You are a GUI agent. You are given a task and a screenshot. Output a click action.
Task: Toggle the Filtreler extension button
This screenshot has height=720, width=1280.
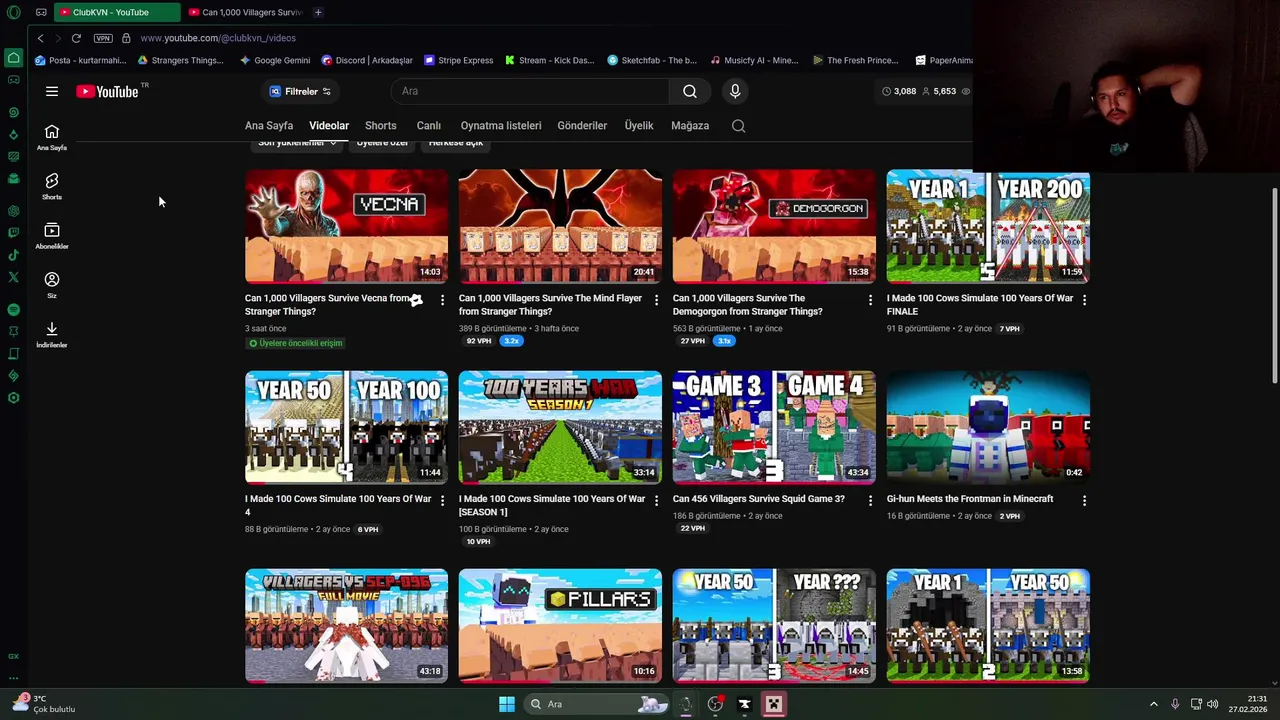pos(300,91)
